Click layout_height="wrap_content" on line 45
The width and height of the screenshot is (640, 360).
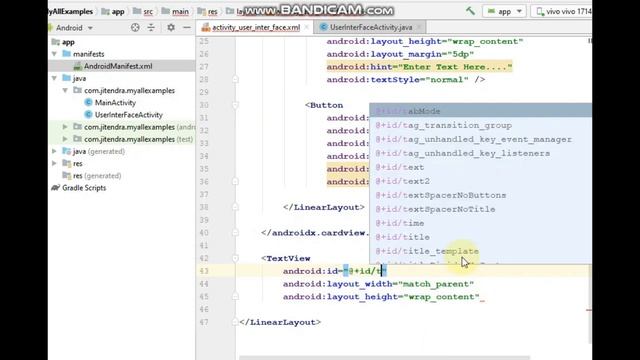[x=403, y=297]
